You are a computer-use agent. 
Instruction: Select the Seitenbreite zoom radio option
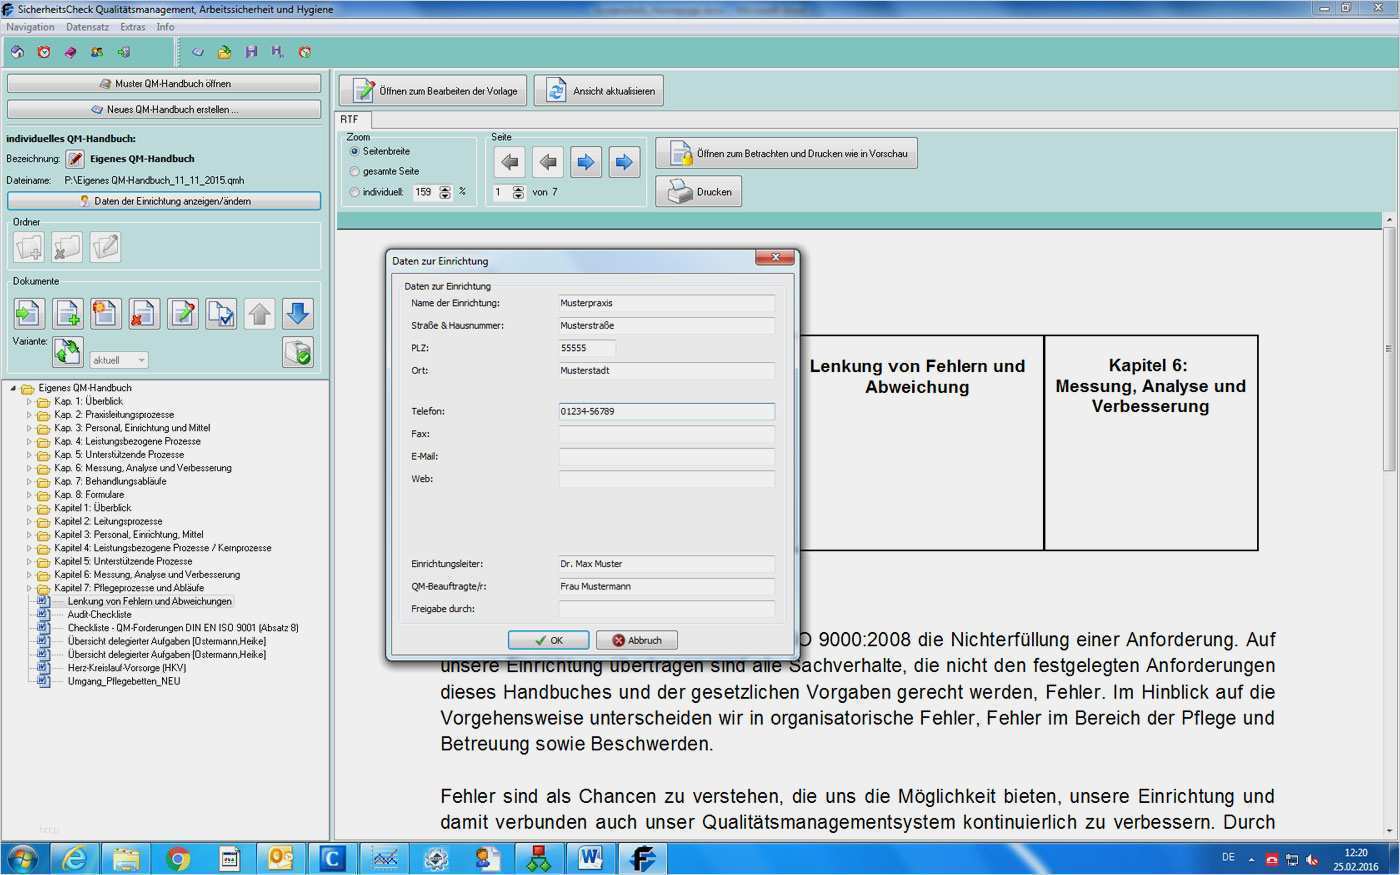pos(354,152)
